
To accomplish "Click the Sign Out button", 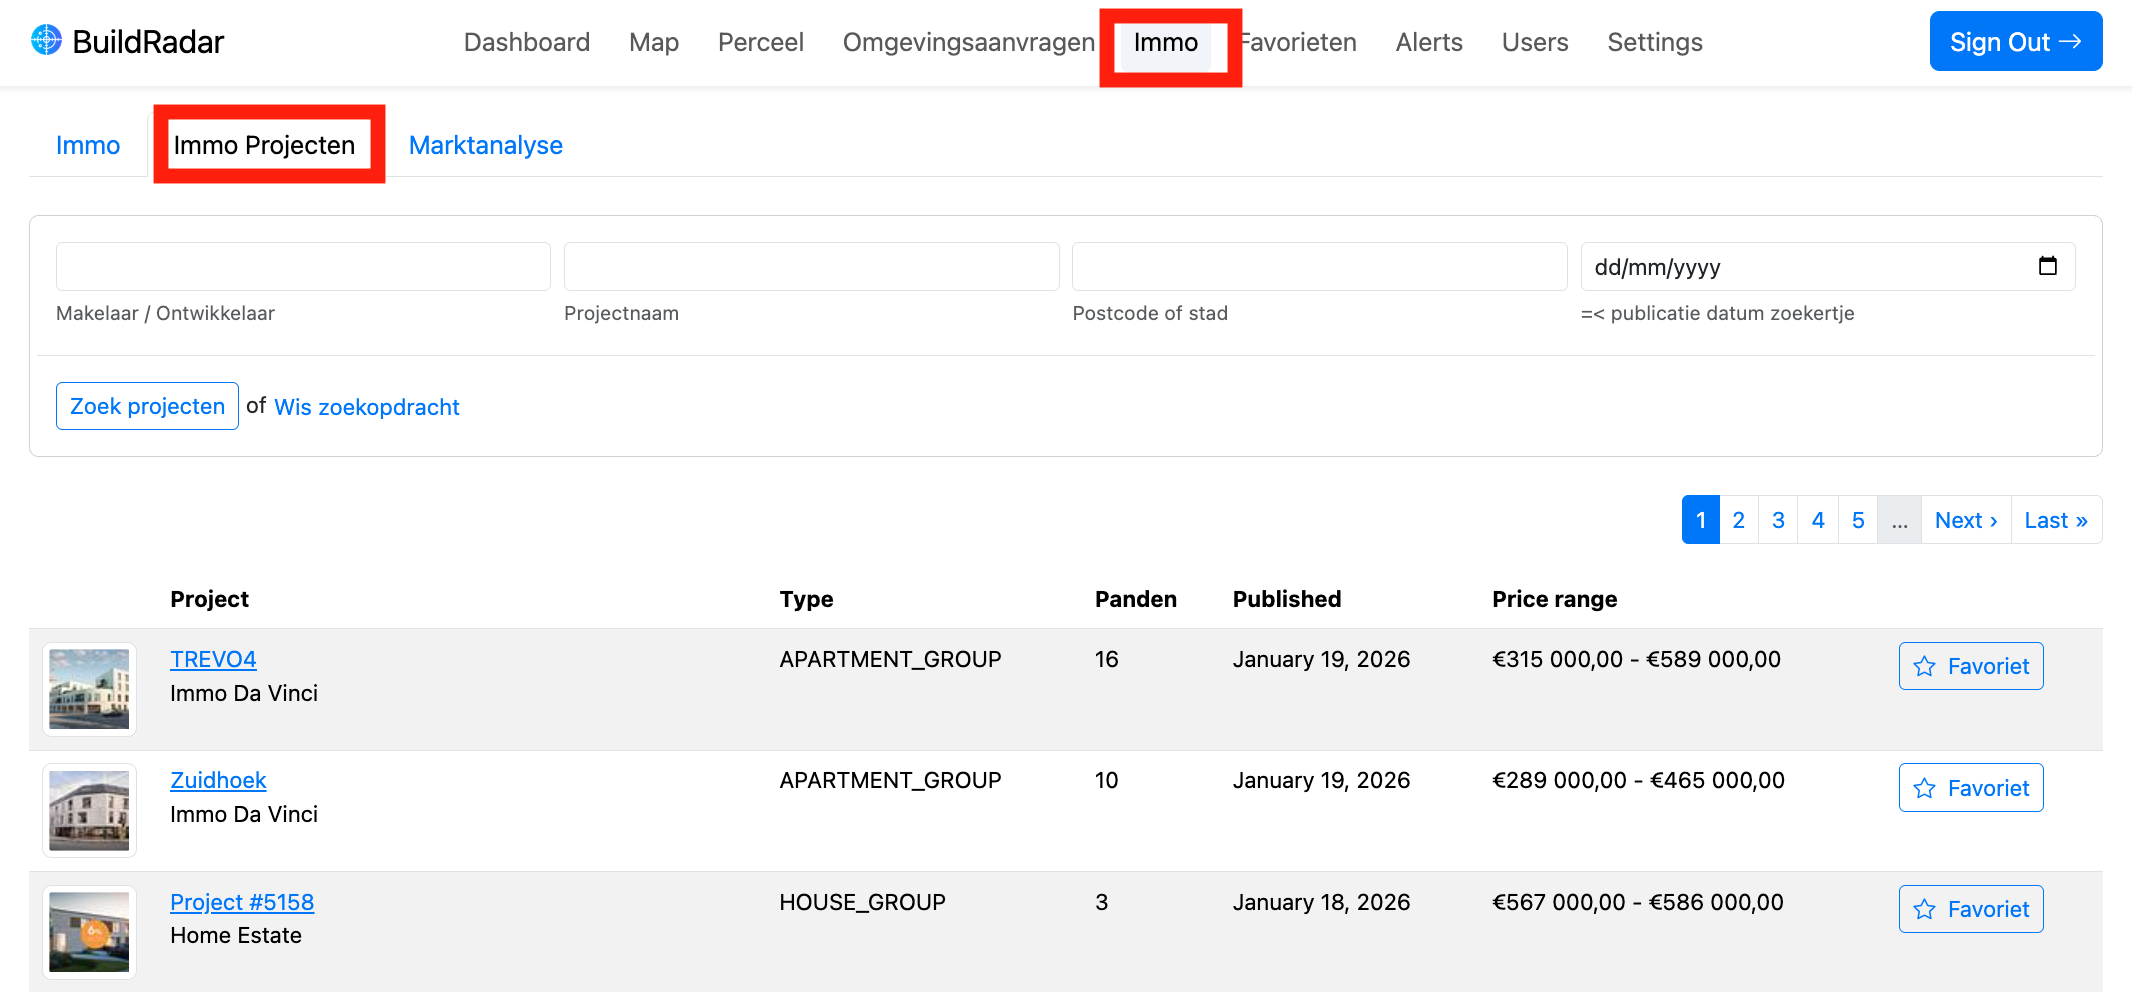I will [x=2015, y=42].
